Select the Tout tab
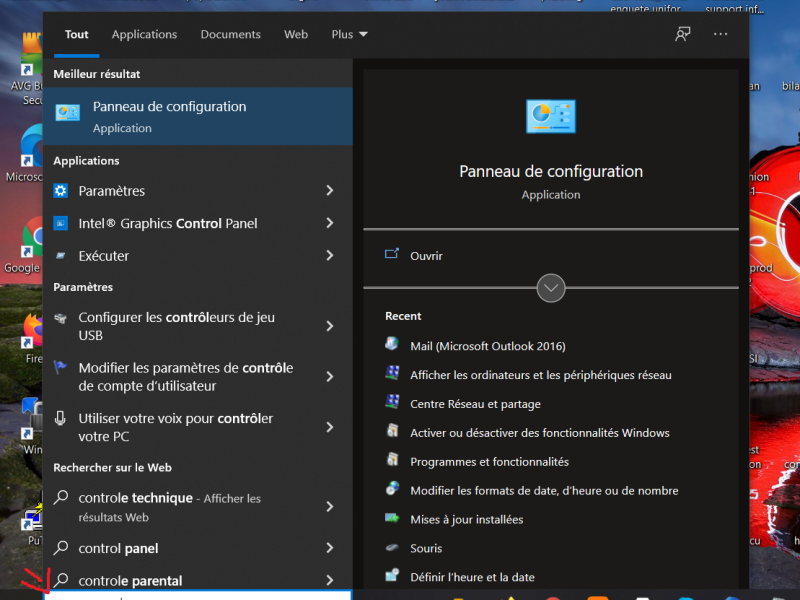 point(77,34)
